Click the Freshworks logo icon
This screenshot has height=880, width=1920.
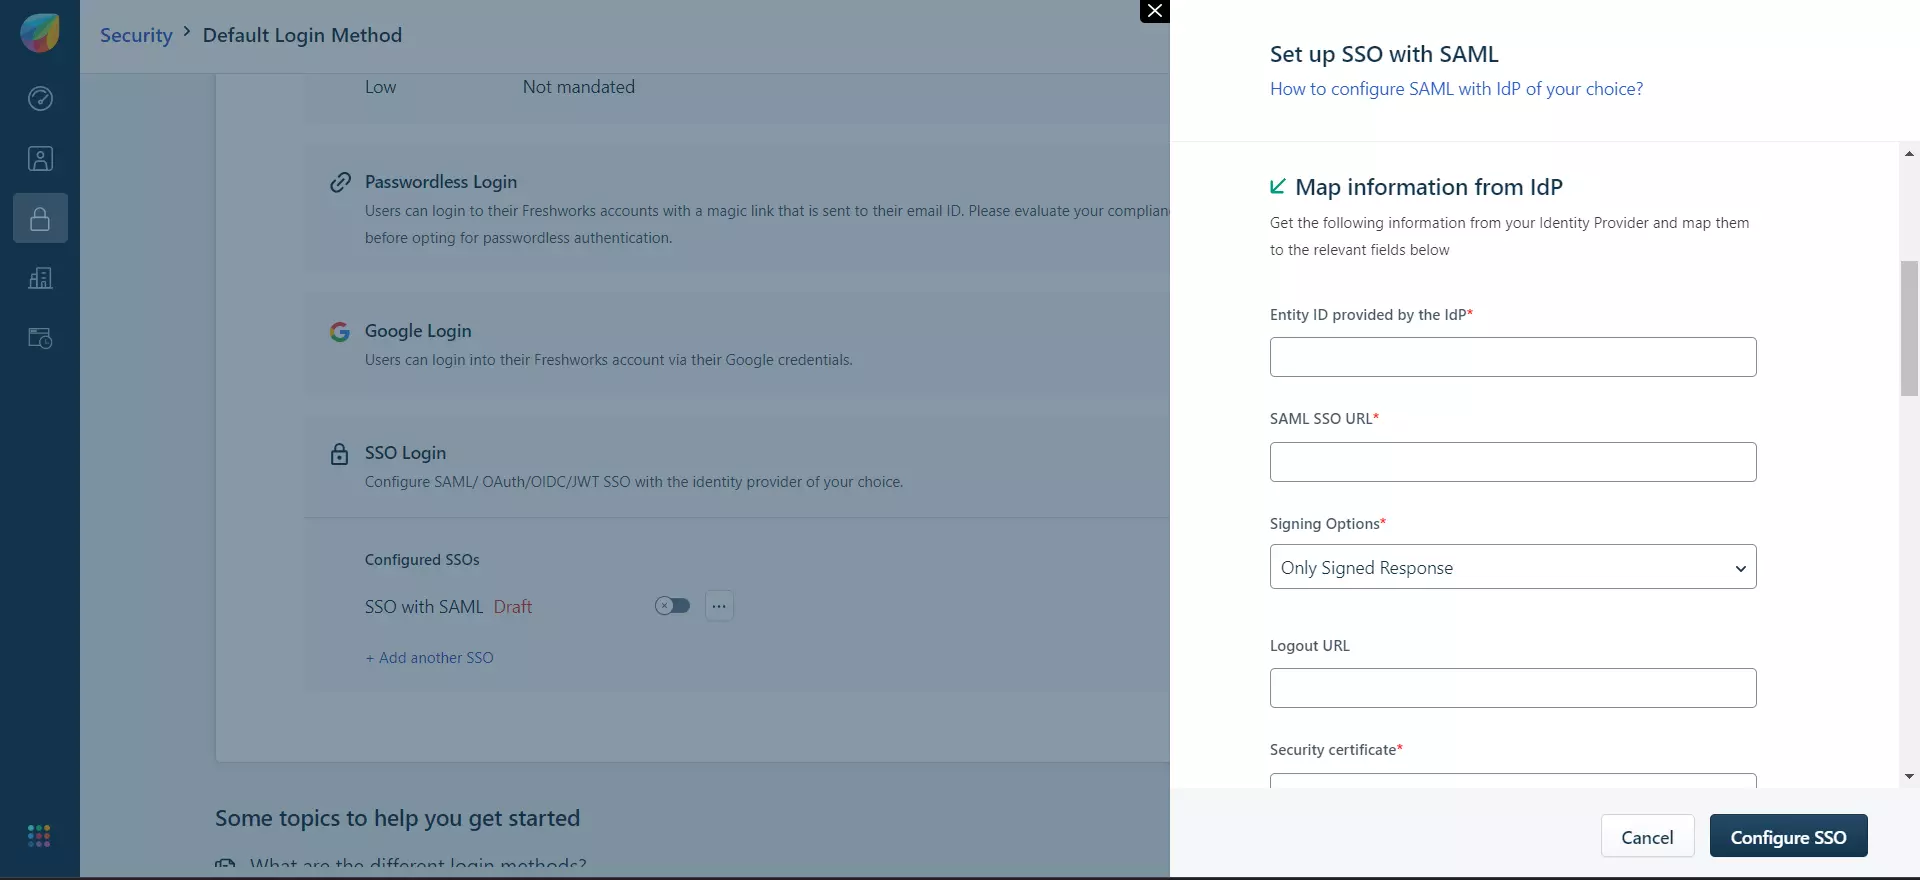coord(40,32)
